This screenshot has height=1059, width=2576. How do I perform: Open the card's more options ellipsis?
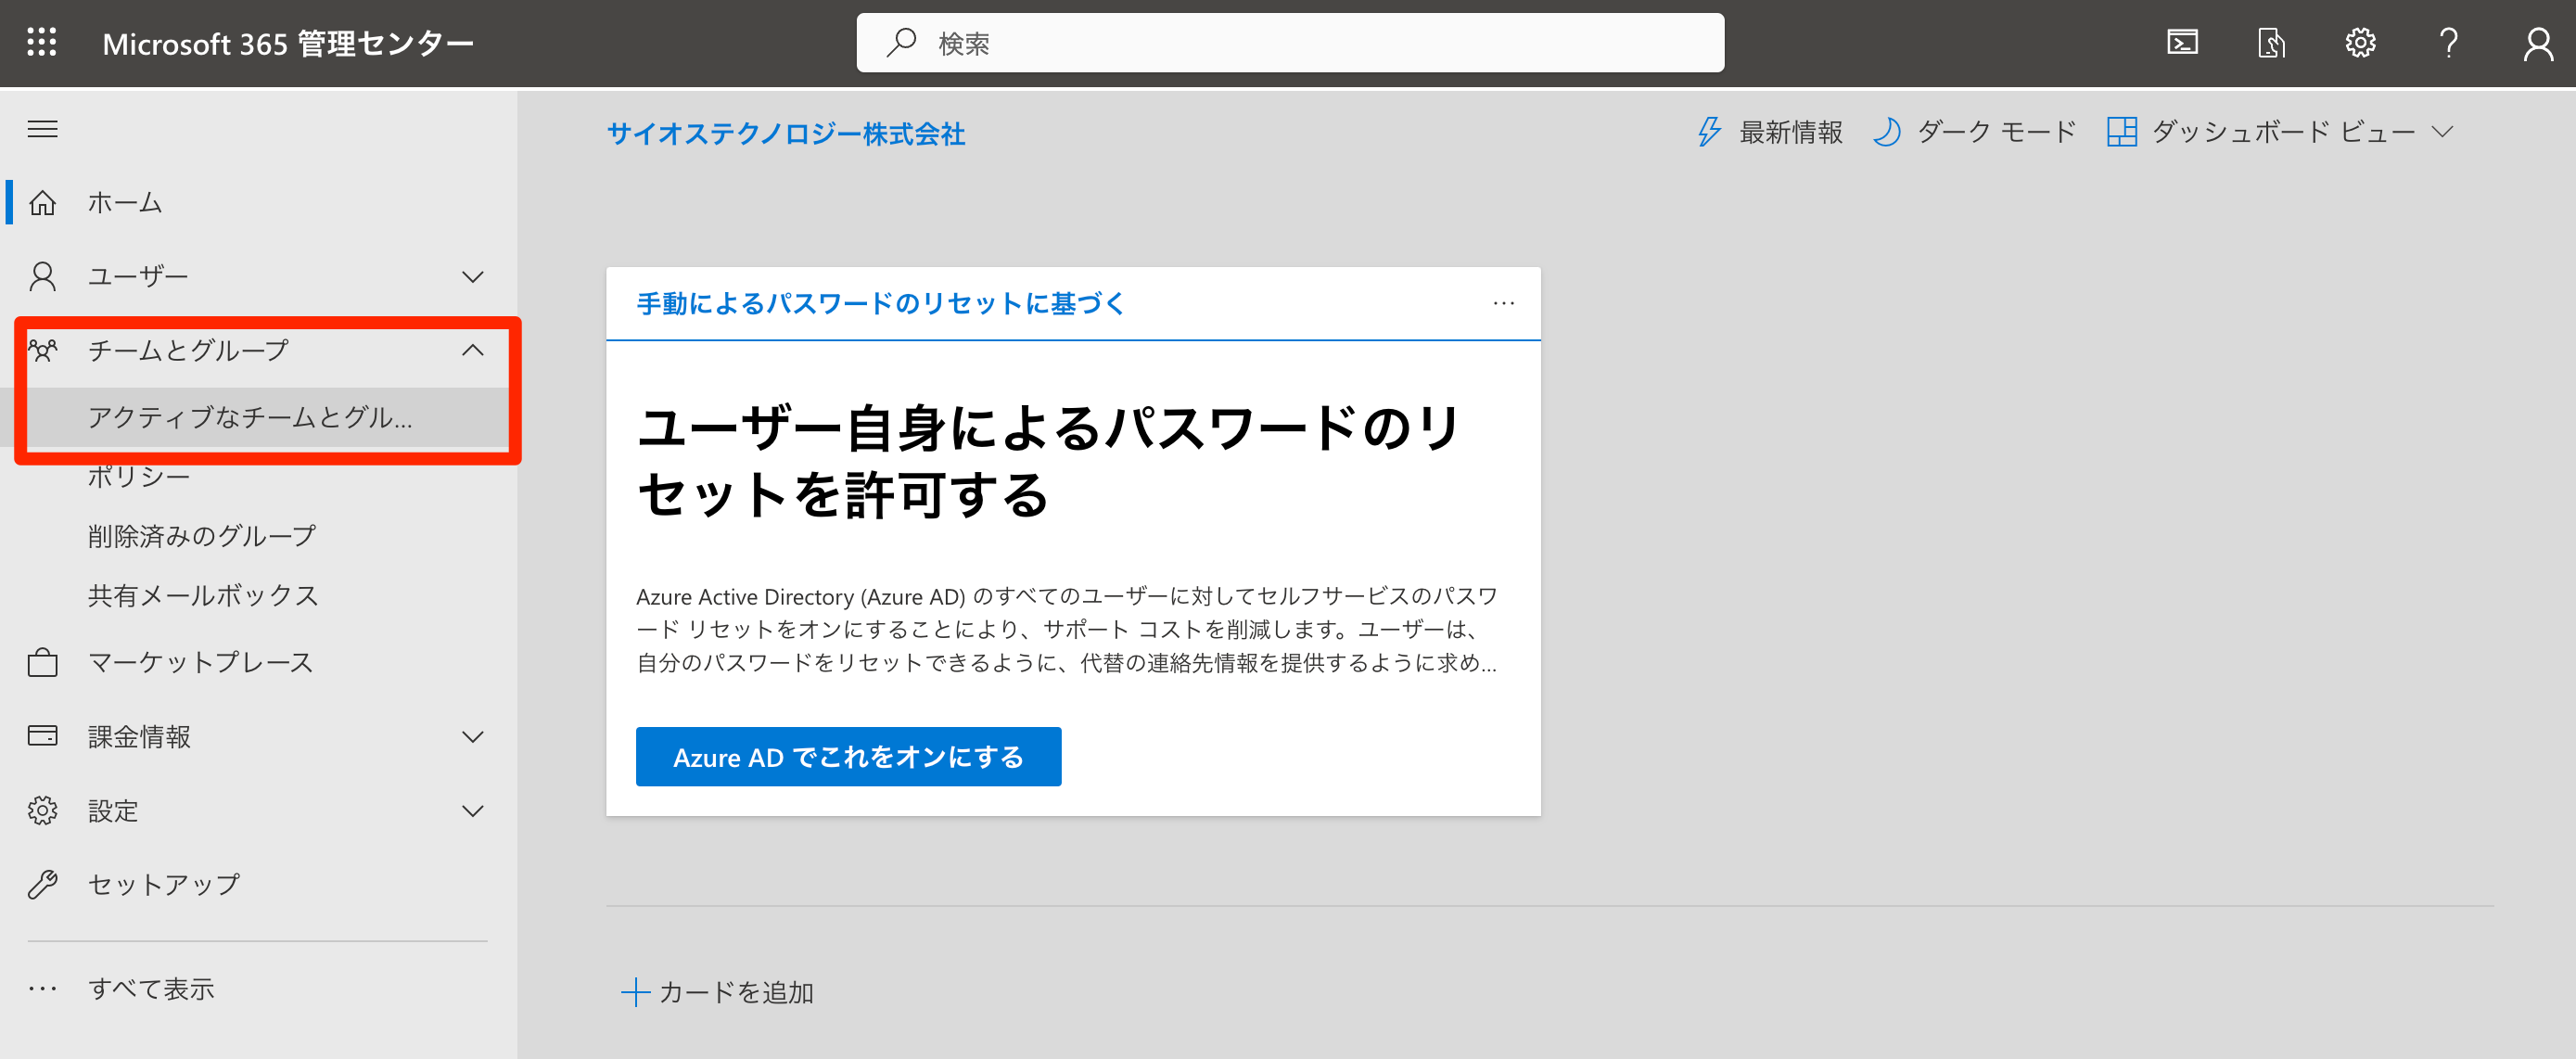click(x=1503, y=303)
